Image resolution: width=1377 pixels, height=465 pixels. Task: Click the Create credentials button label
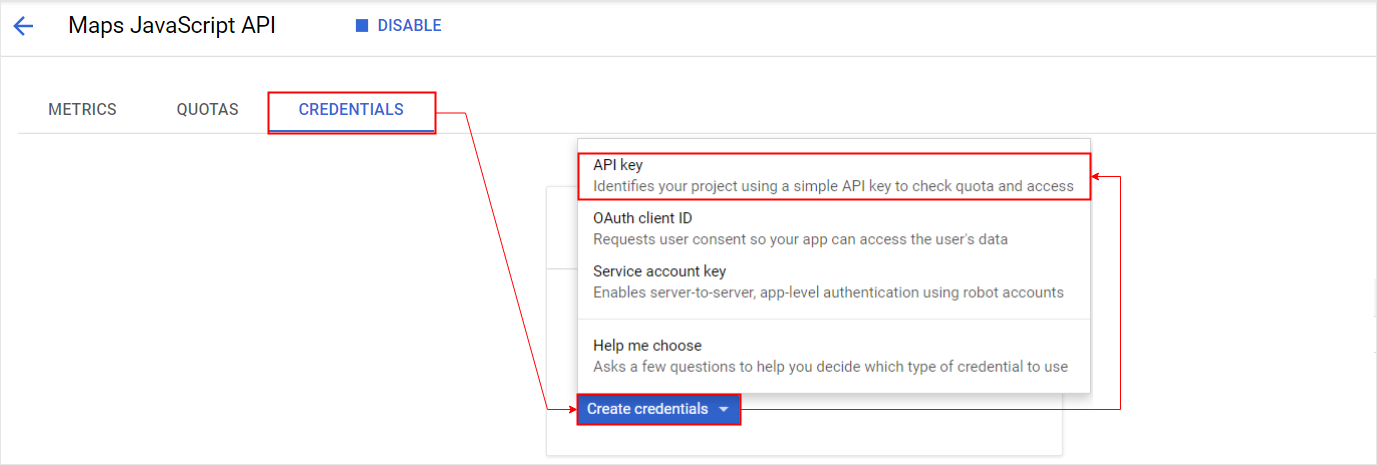click(x=647, y=409)
